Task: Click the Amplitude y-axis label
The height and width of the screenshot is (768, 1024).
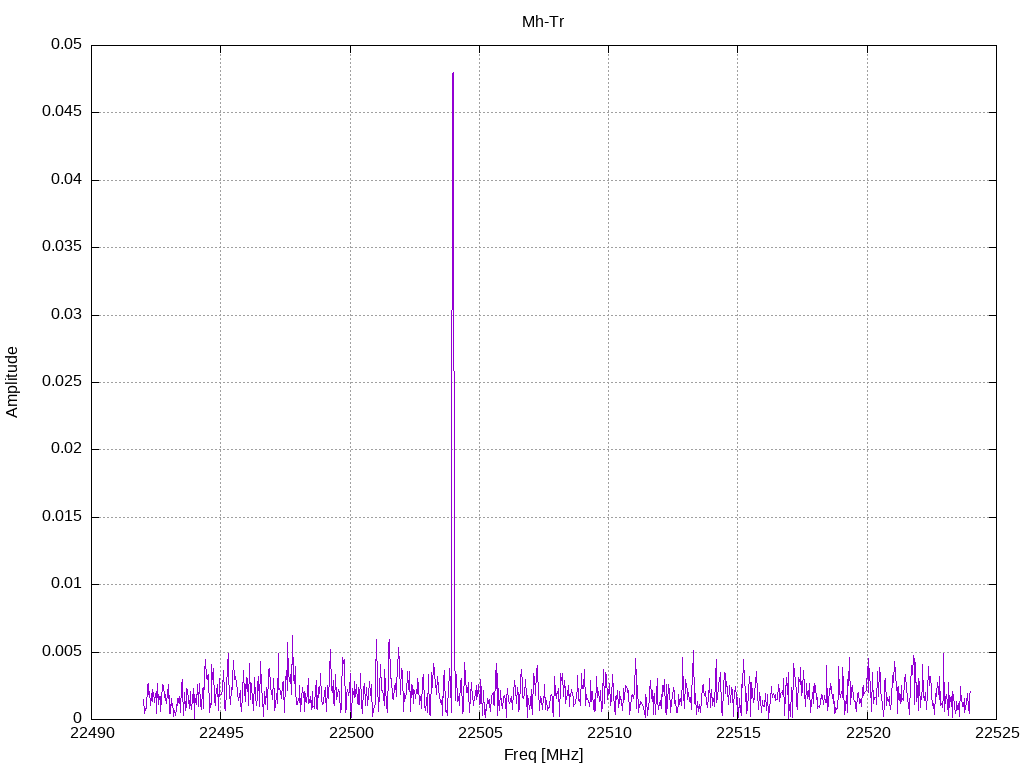Action: [13, 382]
